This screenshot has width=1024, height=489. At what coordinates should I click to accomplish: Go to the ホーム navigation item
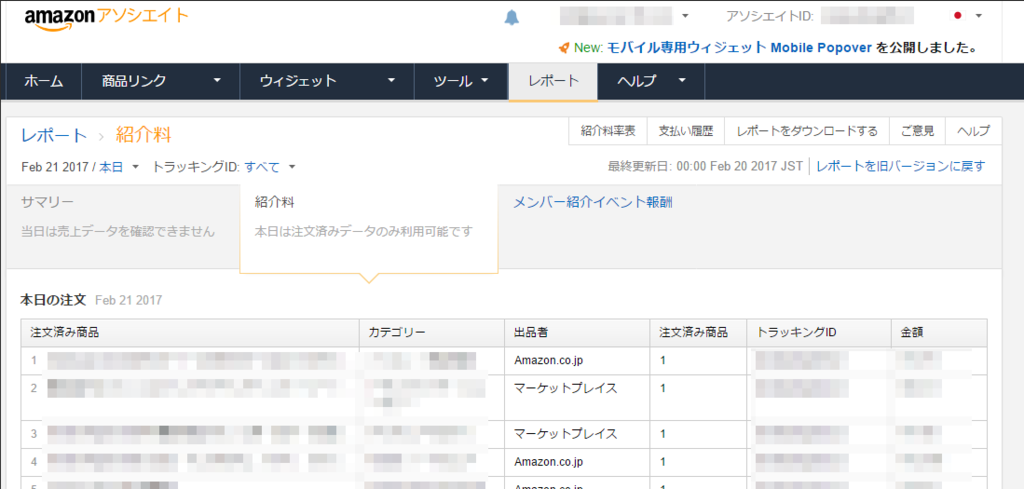(x=44, y=82)
